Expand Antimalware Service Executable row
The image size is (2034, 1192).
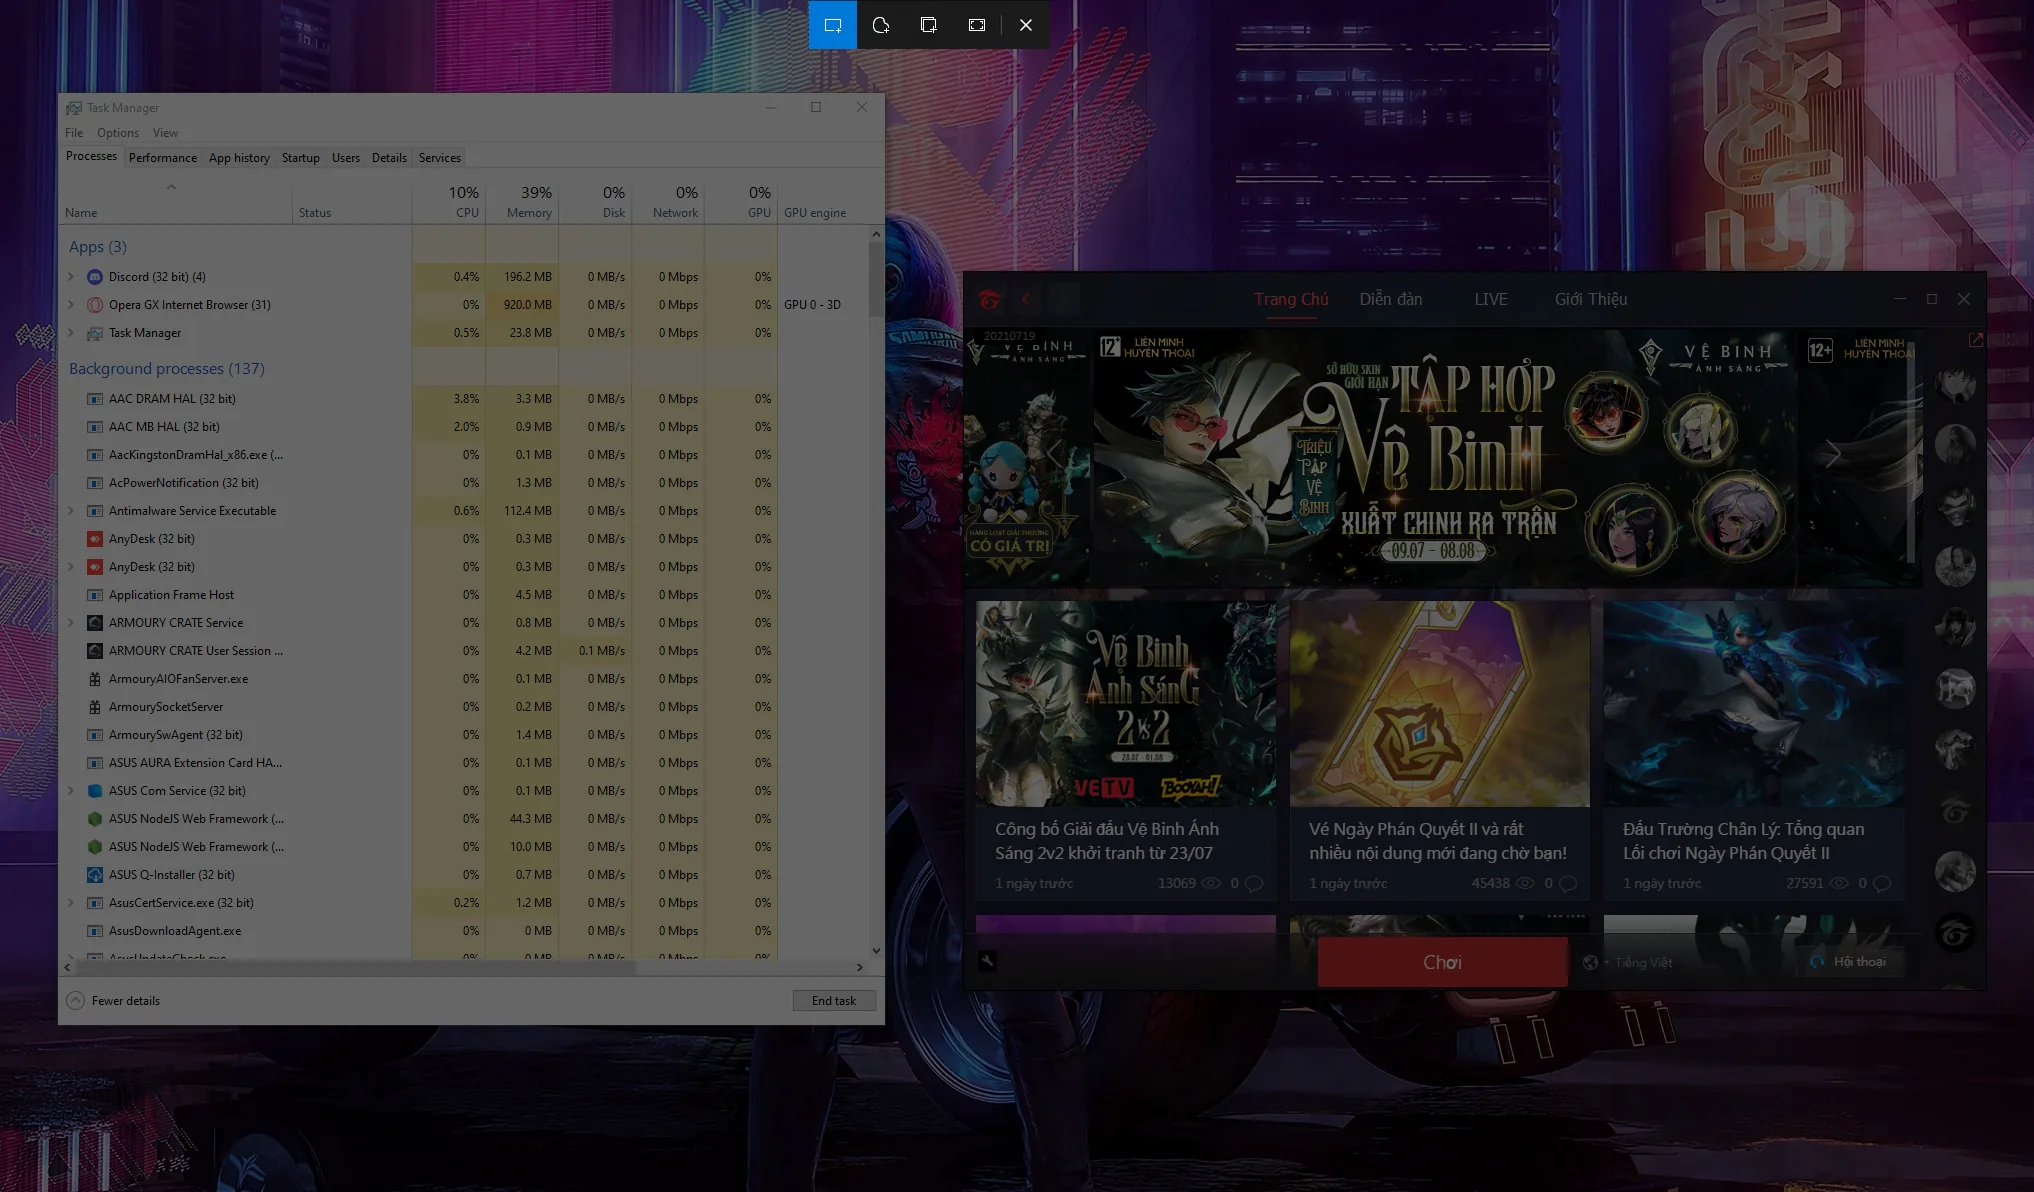pyautogui.click(x=71, y=511)
